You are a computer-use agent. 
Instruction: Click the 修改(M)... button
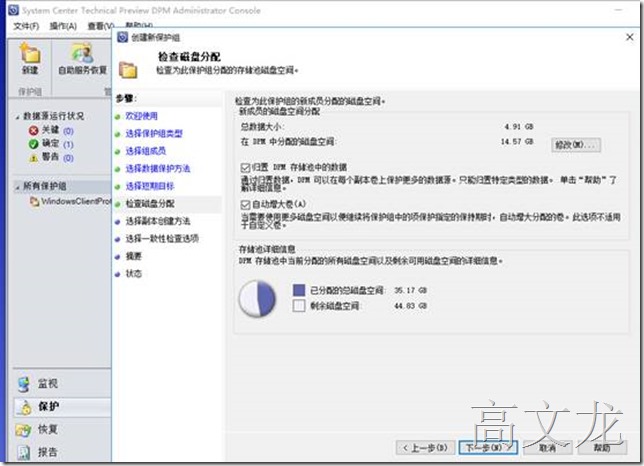[x=576, y=145]
